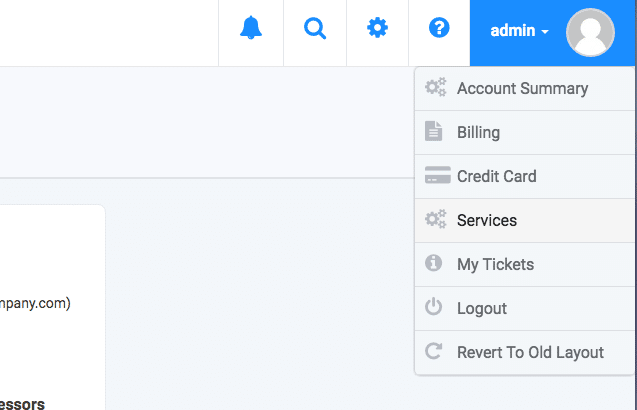This screenshot has width=637, height=410.
Task: Click the notifications bell icon
Action: pyautogui.click(x=251, y=29)
